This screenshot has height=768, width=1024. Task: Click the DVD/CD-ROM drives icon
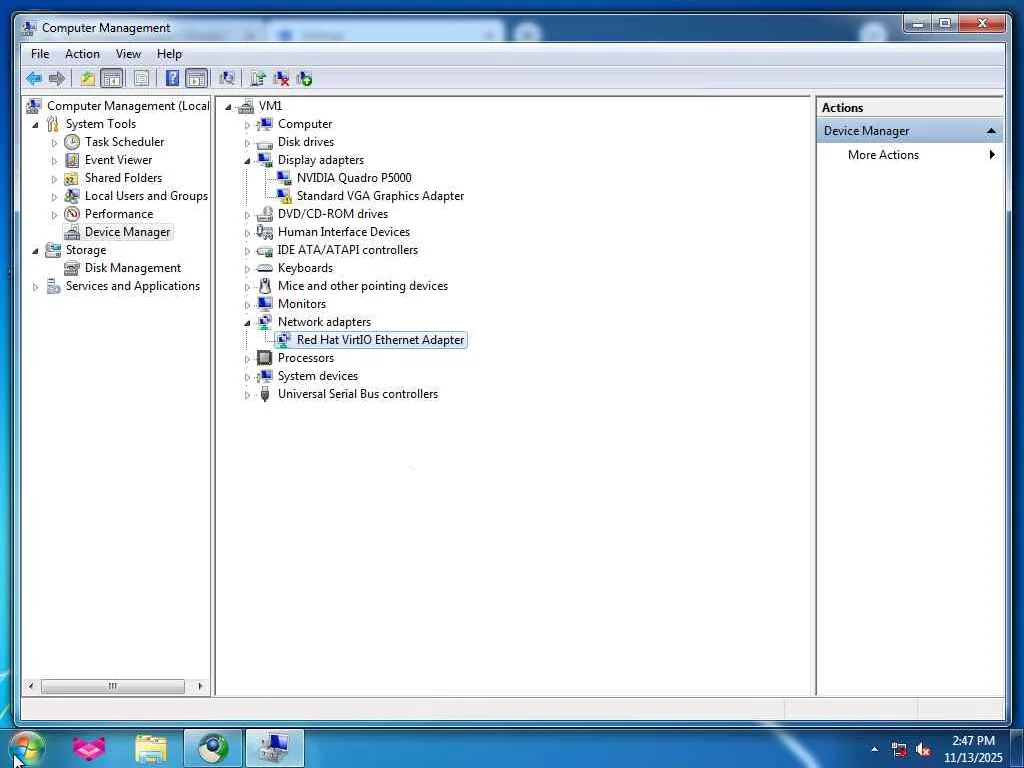pyautogui.click(x=264, y=214)
